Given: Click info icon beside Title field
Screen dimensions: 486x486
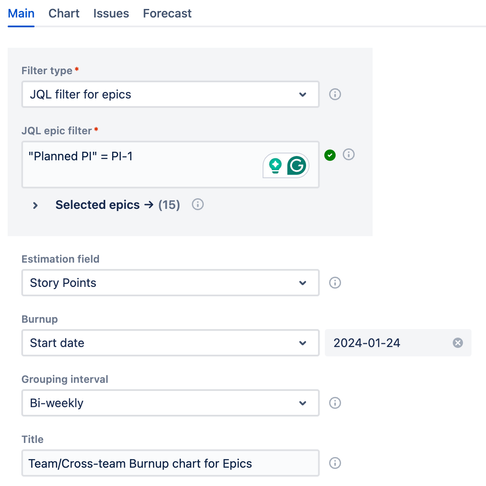Looking at the screenshot, I should [335, 463].
